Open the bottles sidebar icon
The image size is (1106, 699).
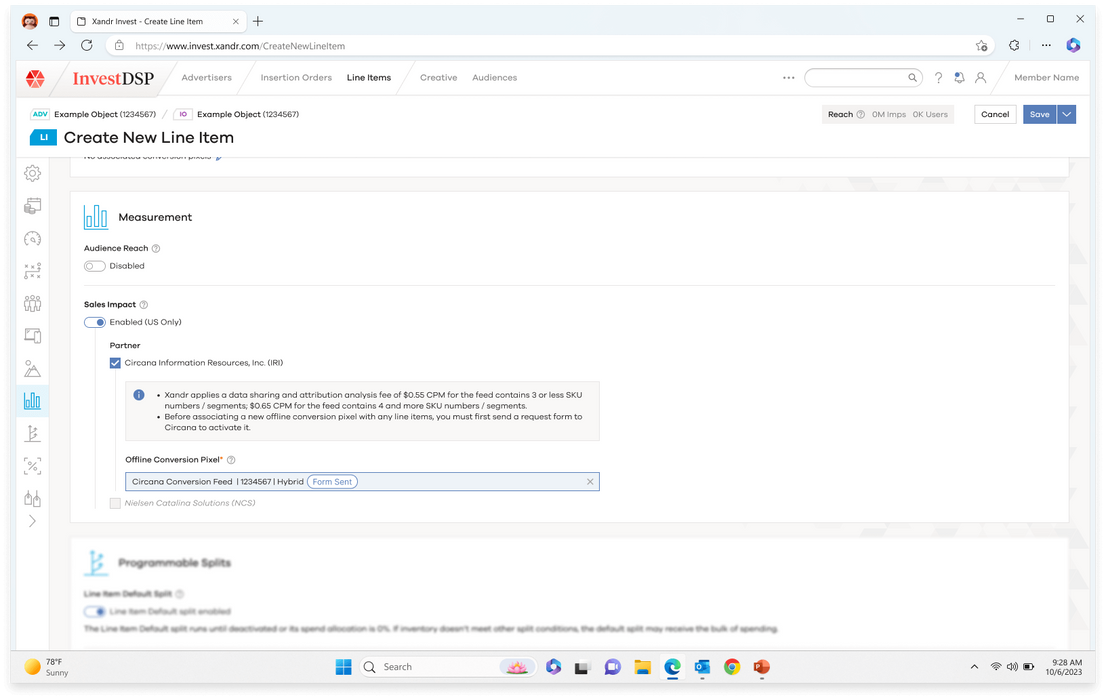point(32,499)
